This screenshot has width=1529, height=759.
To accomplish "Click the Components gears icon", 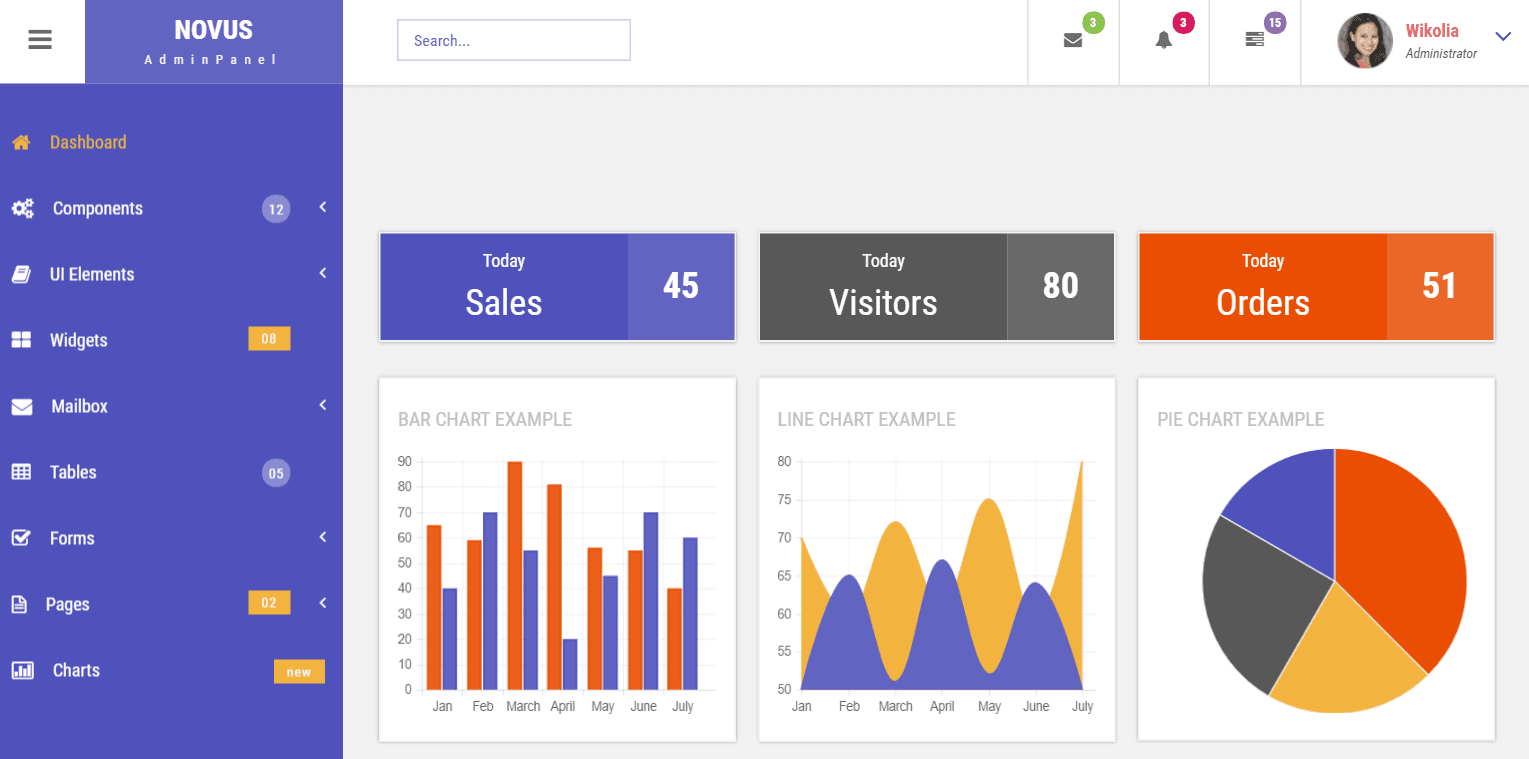I will point(22,209).
